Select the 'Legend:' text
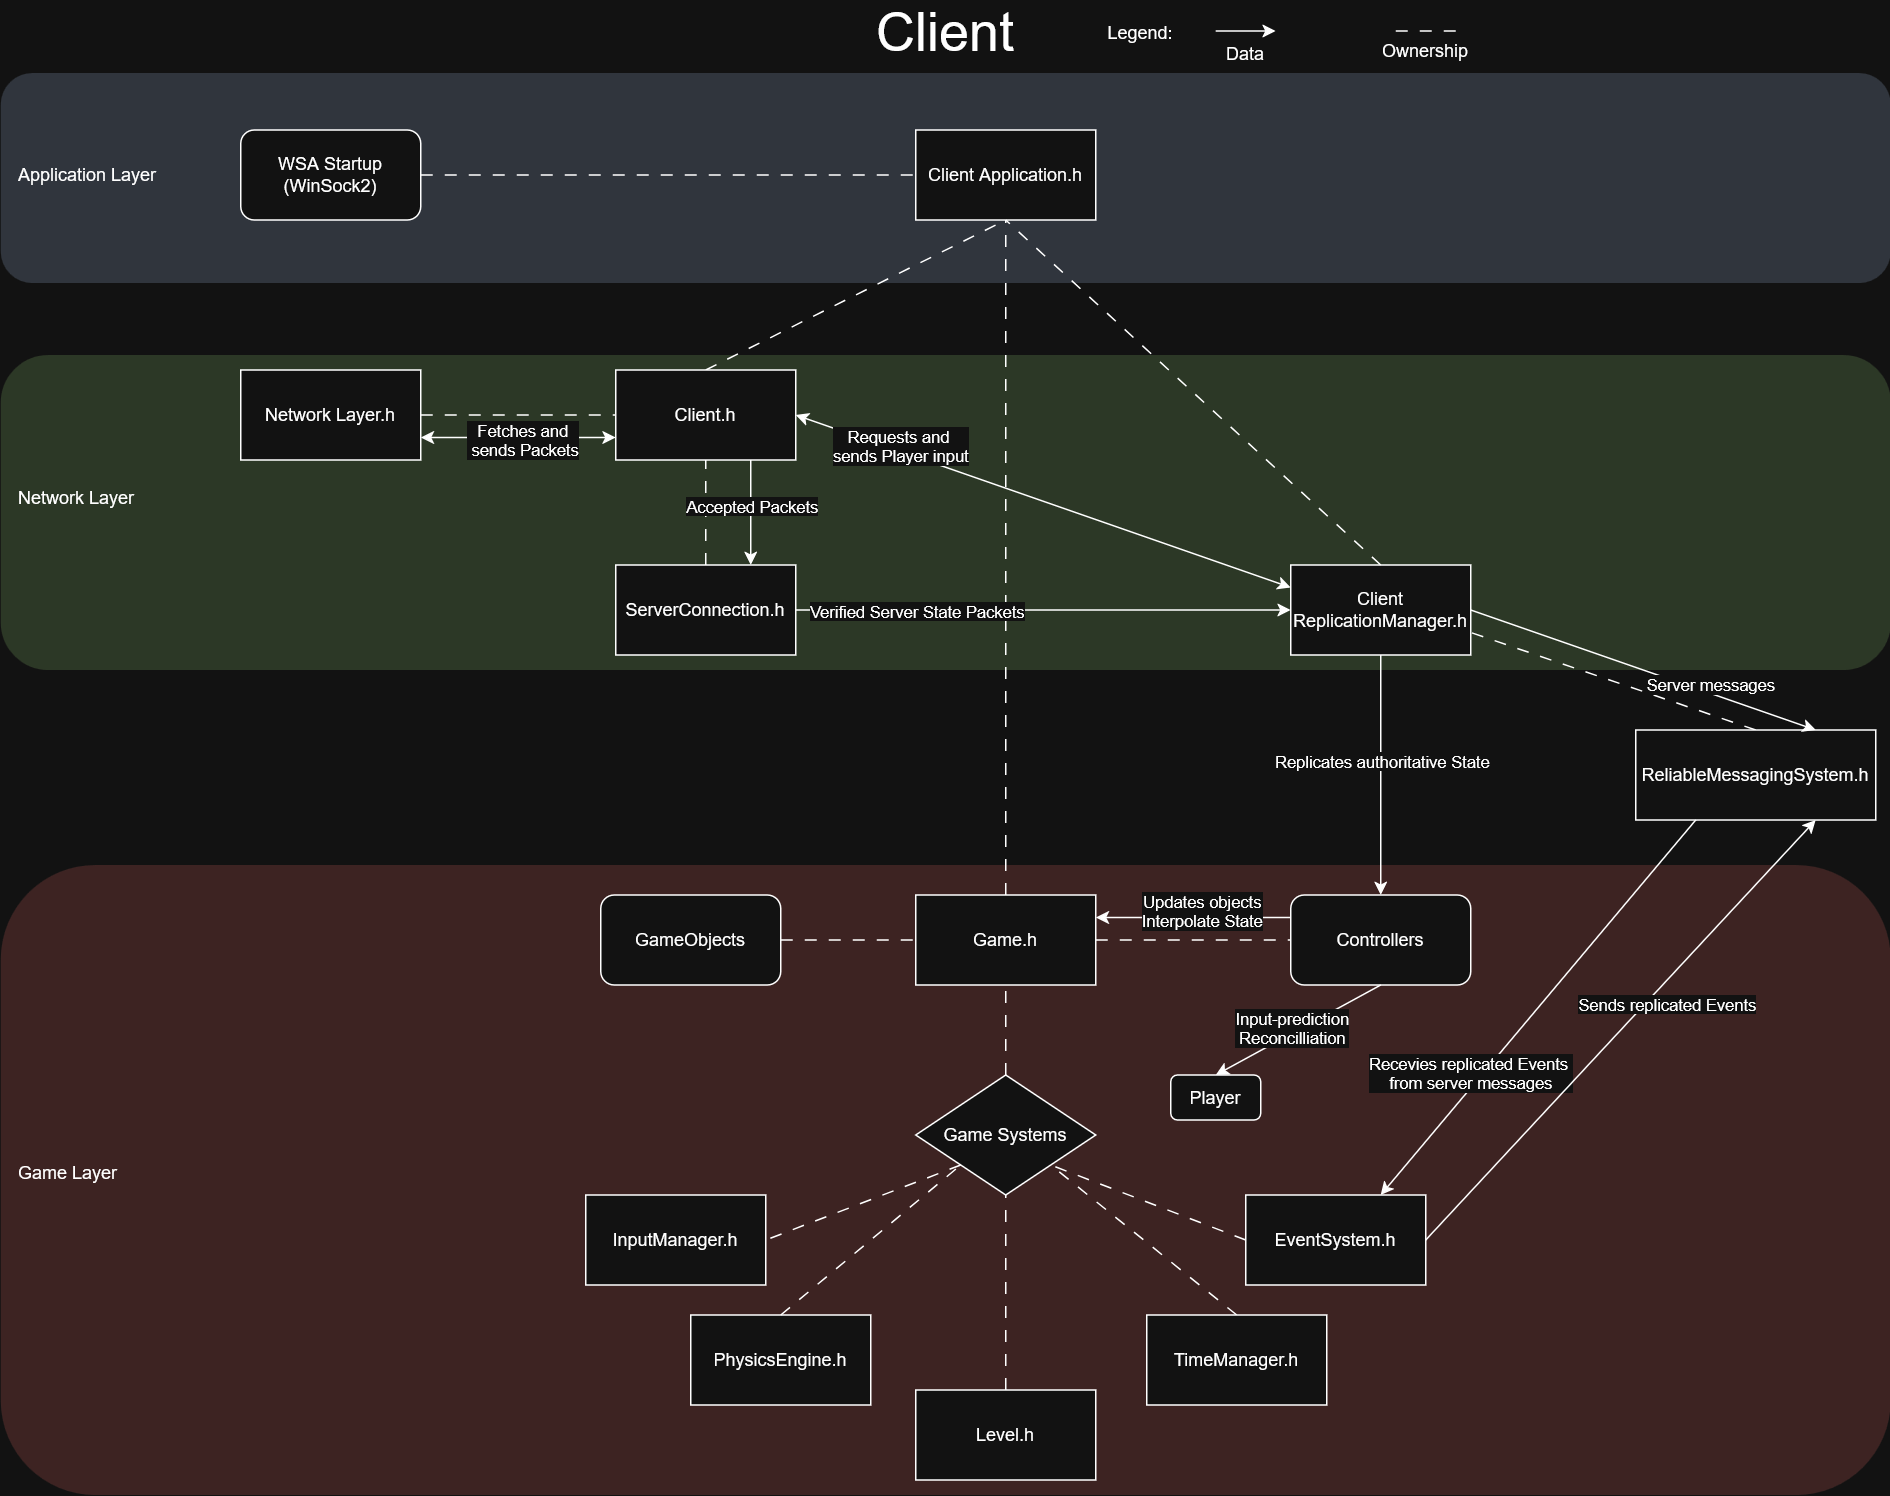Image resolution: width=1890 pixels, height=1496 pixels. 1139,33
